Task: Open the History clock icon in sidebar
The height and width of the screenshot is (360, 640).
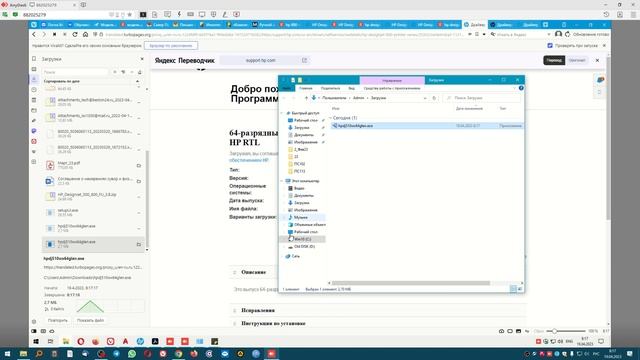Action: (x=34, y=89)
